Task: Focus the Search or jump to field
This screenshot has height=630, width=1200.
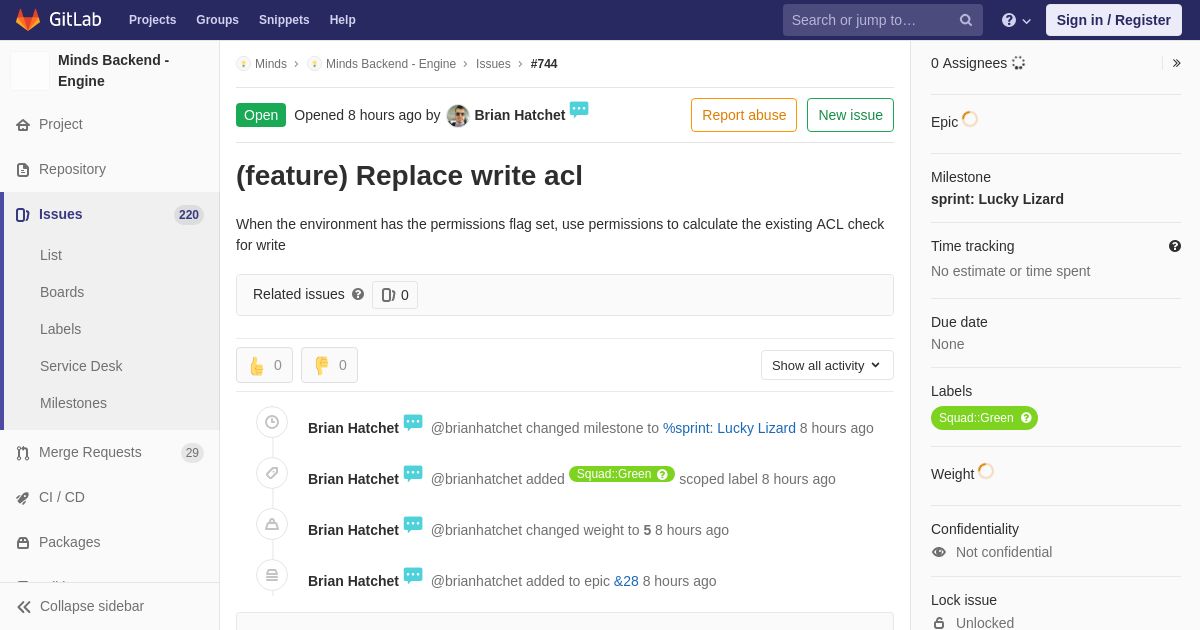Action: pyautogui.click(x=868, y=20)
